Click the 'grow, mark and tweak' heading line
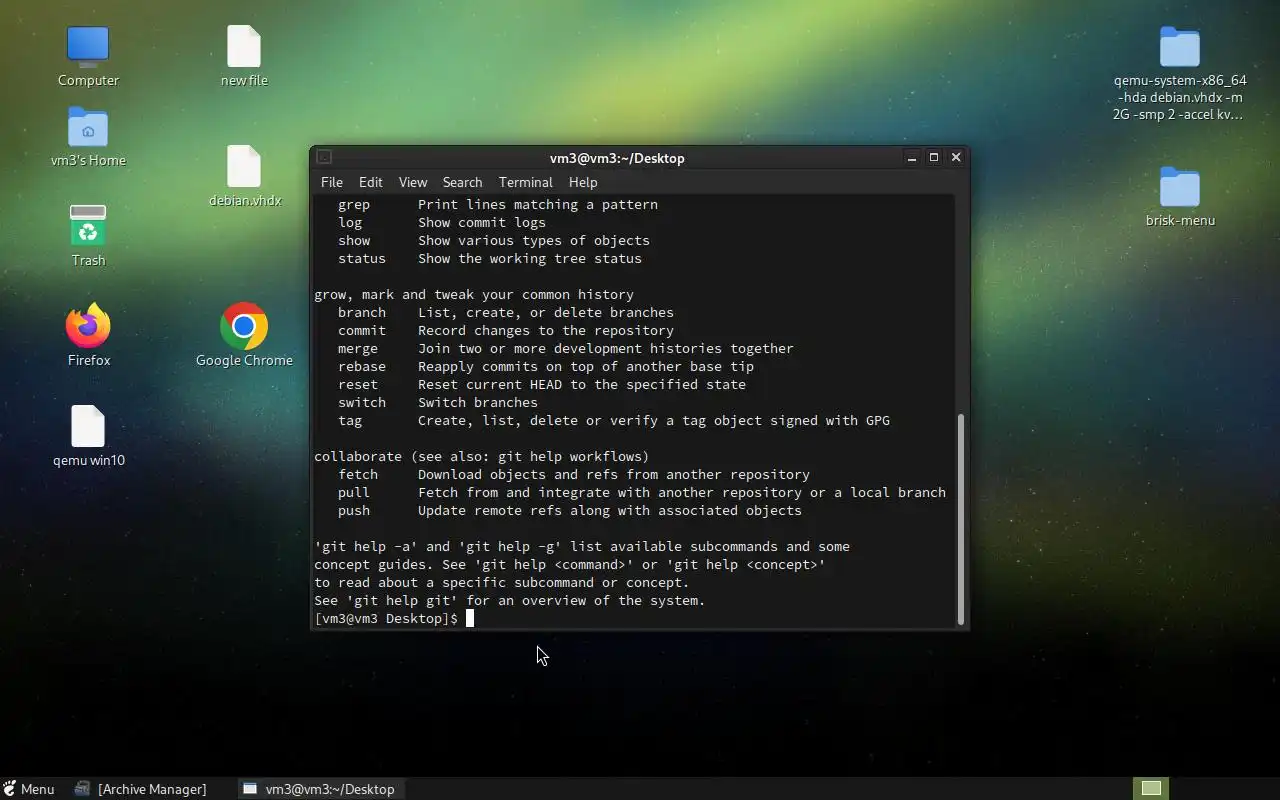Screen dimensions: 1280x800 pos(474,295)
